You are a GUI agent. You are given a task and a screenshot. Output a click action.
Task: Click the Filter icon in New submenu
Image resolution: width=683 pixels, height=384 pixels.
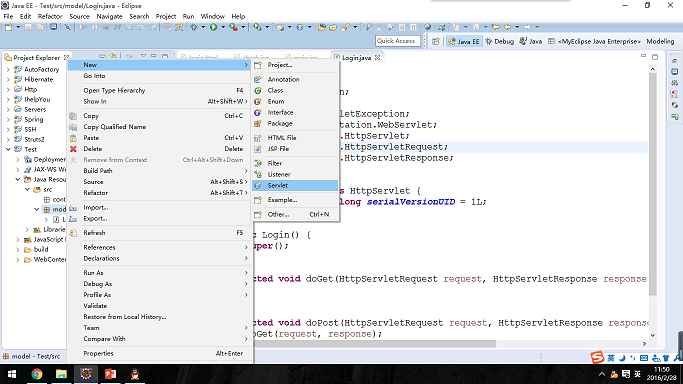(x=258, y=163)
